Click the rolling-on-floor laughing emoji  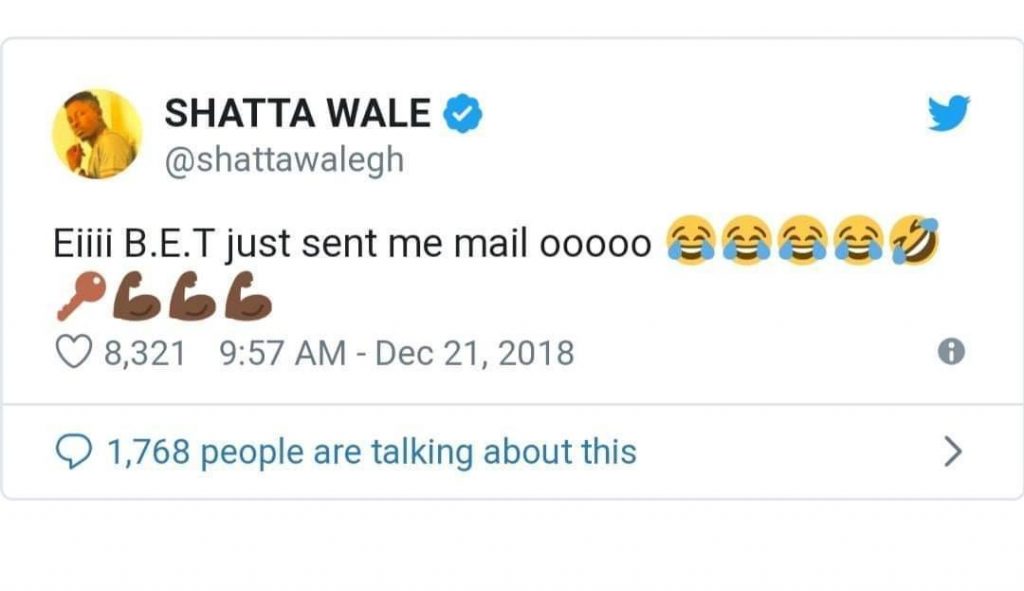point(915,240)
